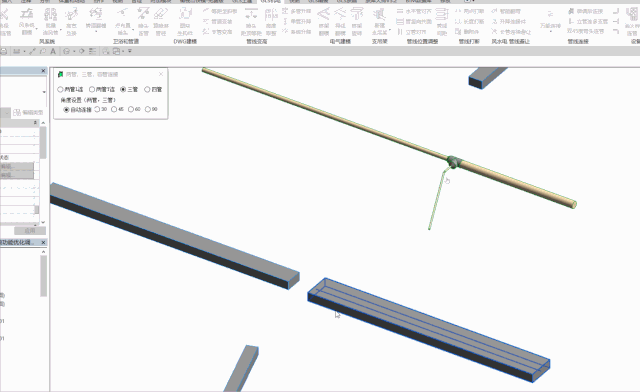Close the lower-left browser panel
The width and height of the screenshot is (640, 392).
(x=44, y=243)
